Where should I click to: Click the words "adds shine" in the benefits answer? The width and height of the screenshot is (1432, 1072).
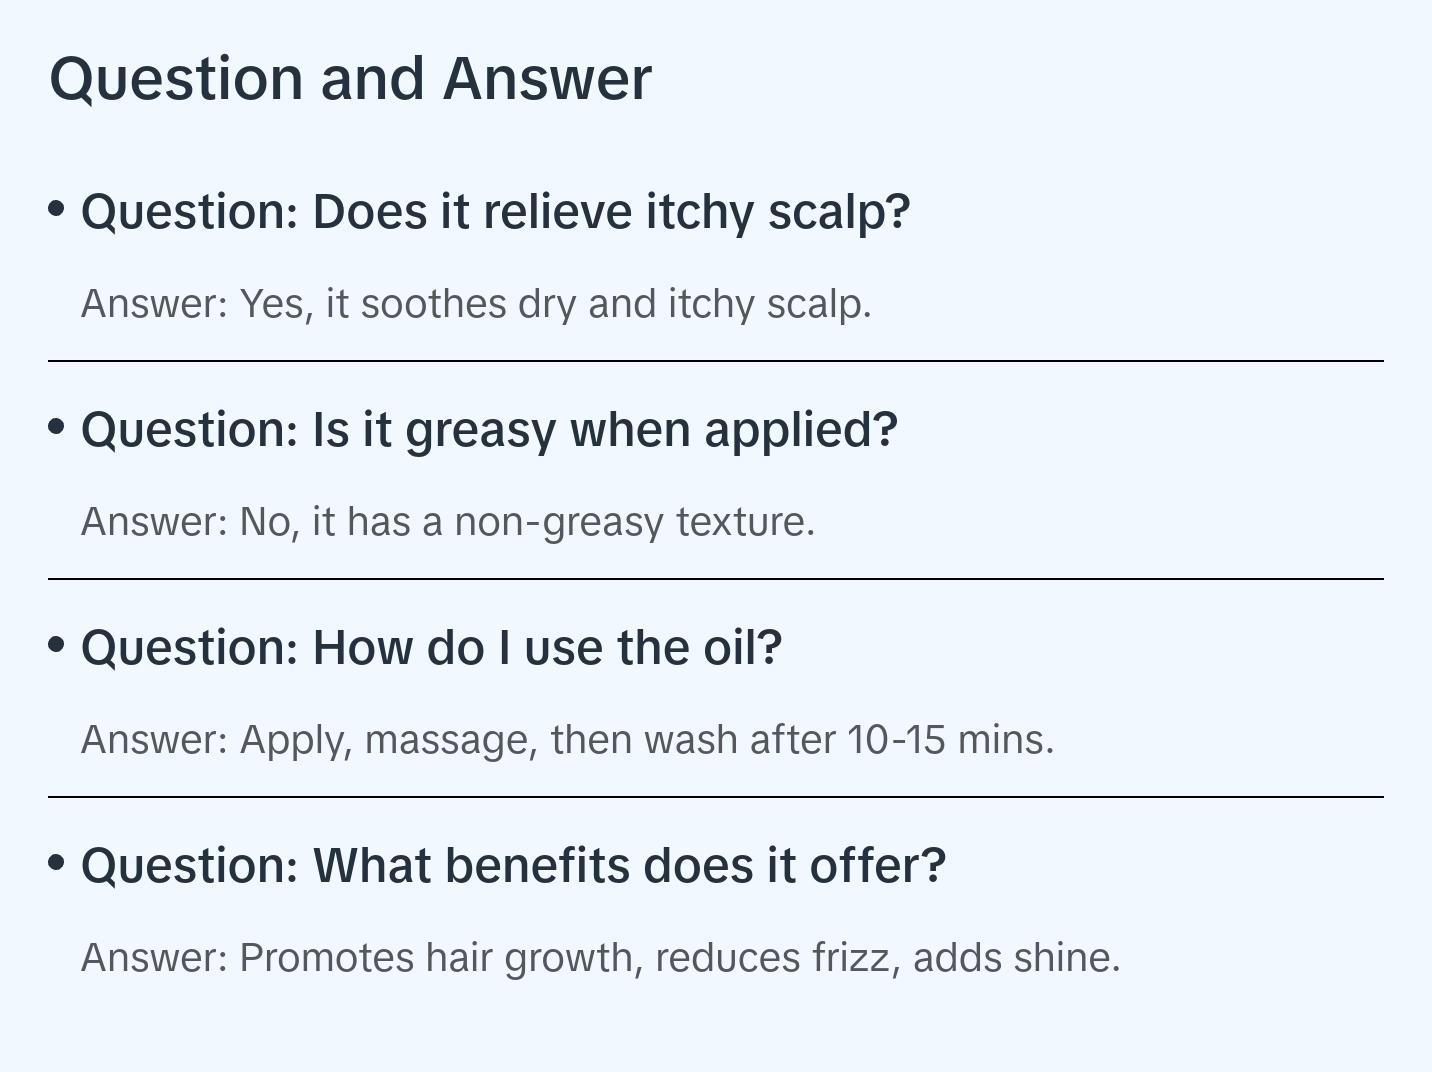tap(1016, 958)
